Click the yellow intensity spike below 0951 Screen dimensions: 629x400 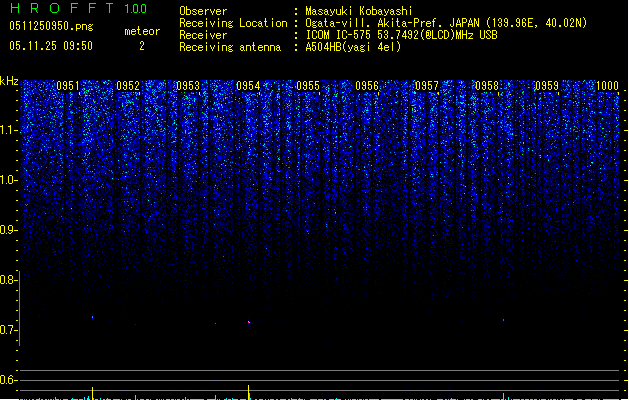pyautogui.click(x=93, y=393)
